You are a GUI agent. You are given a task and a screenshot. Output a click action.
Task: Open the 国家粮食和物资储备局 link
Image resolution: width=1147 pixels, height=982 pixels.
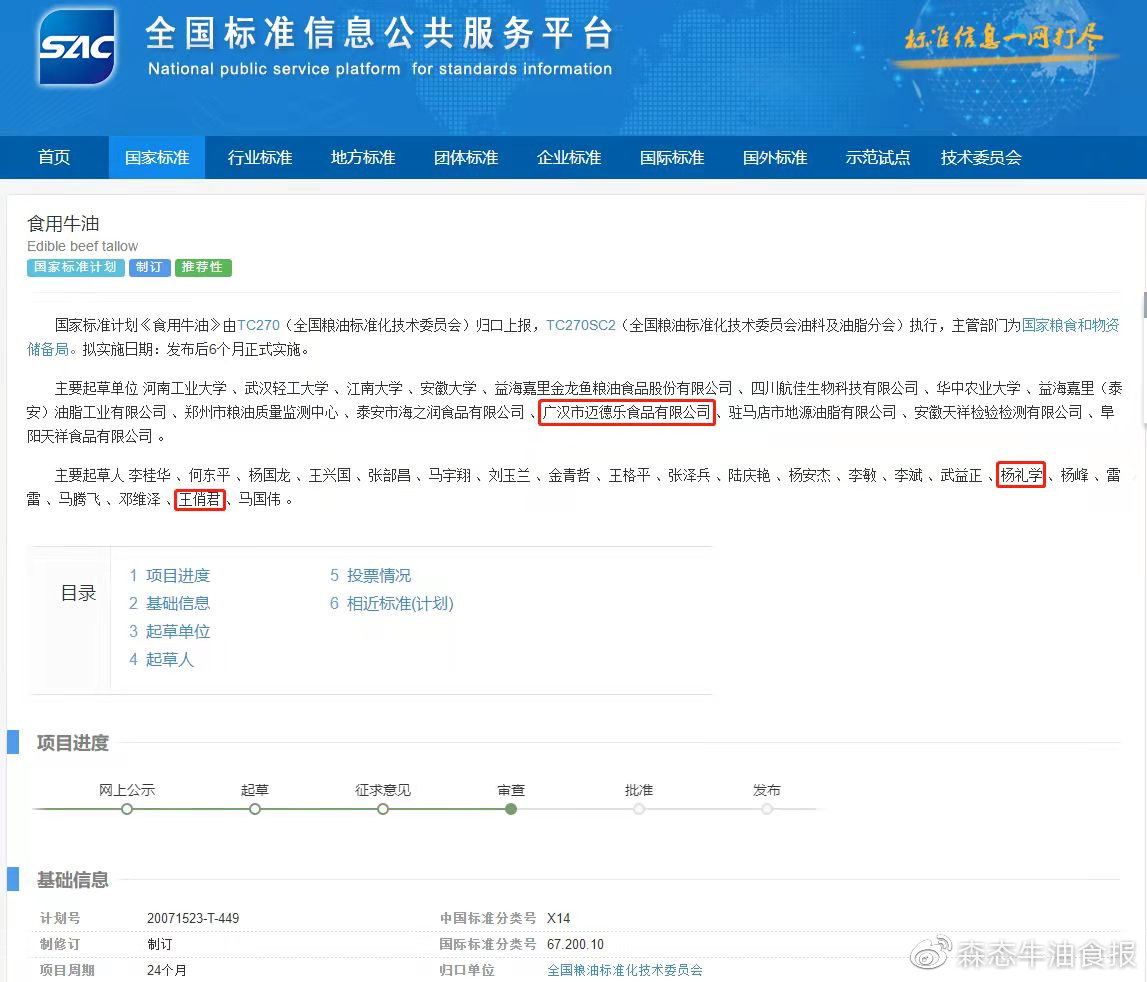point(1070,325)
